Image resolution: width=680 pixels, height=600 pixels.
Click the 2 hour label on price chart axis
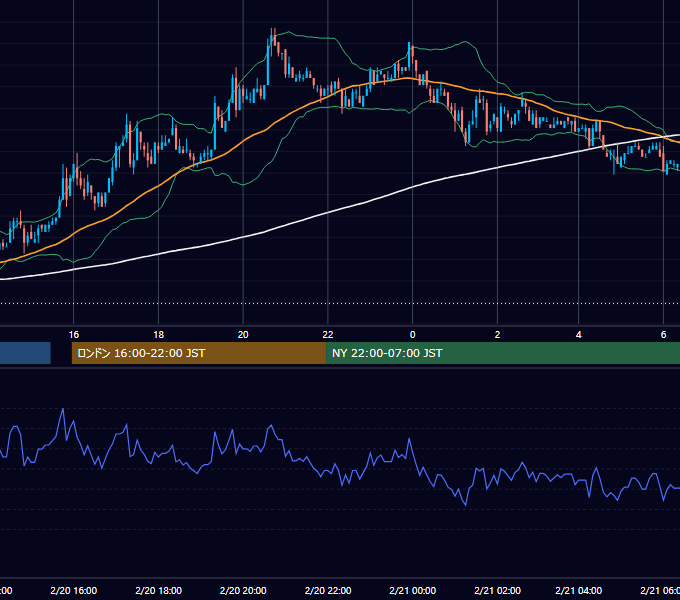497,335
